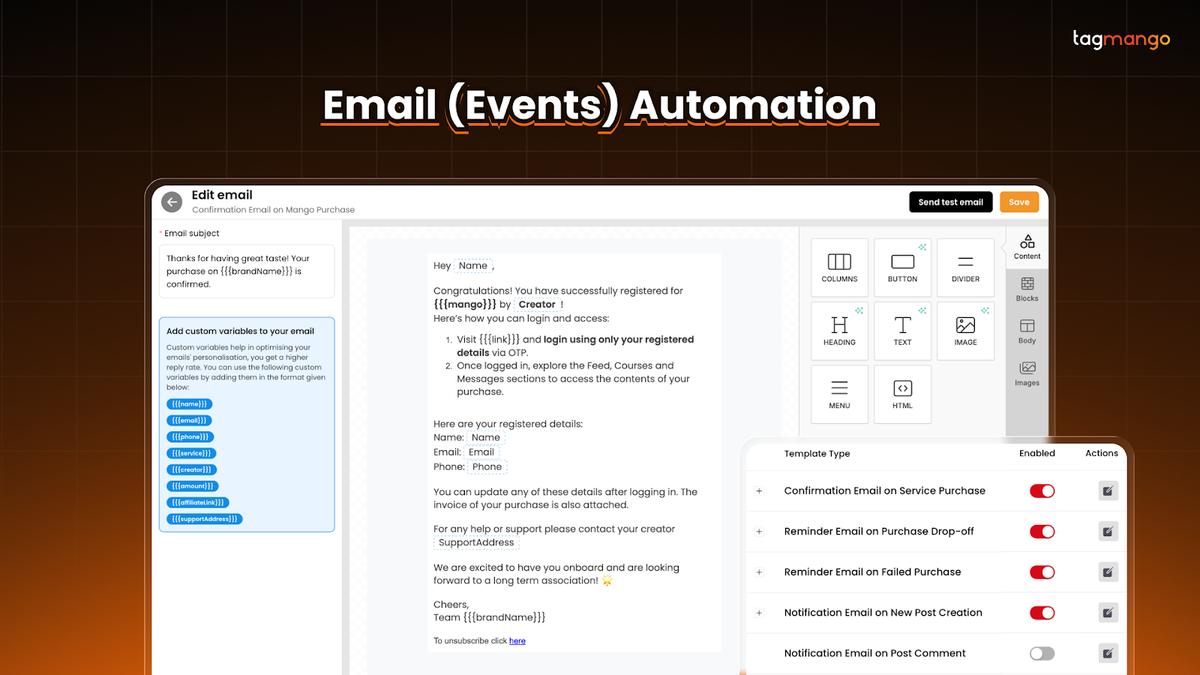Insert an Image block
This screenshot has width=1200, height=675.
[x=965, y=330]
